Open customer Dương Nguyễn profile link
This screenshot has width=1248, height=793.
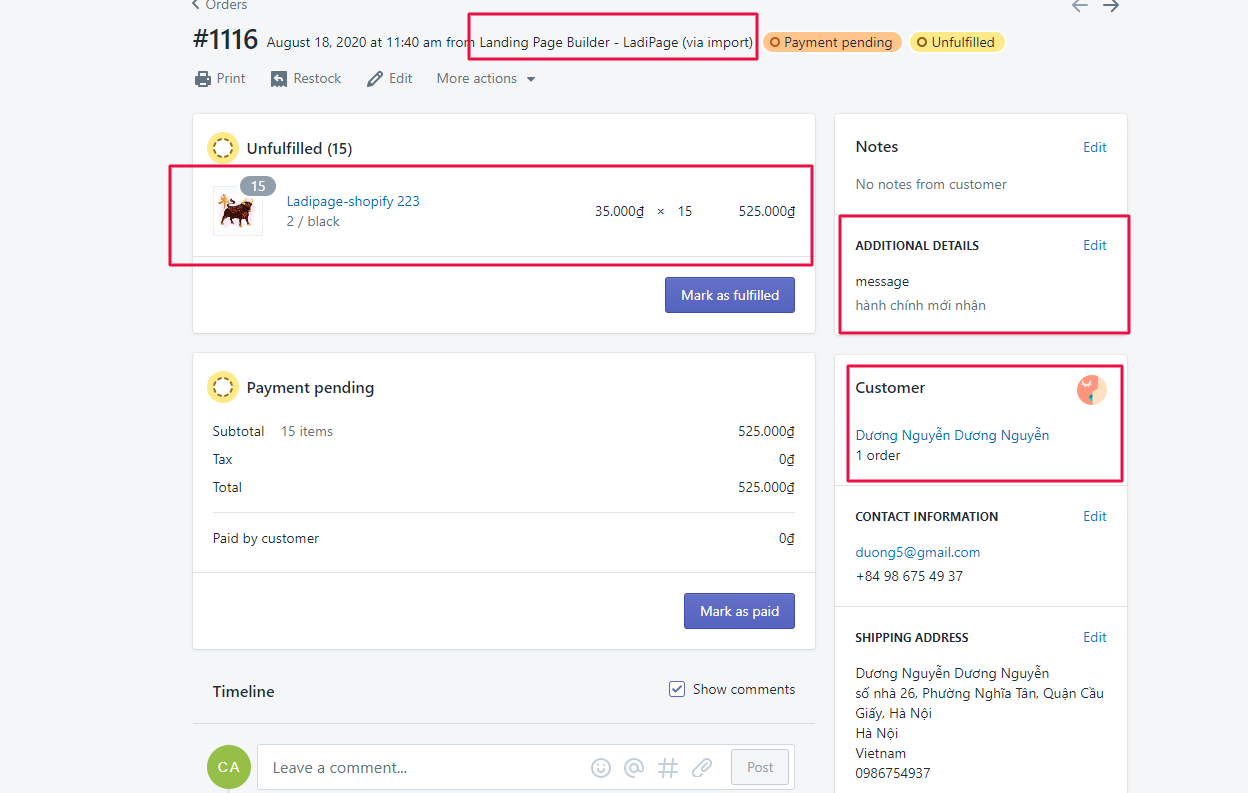[952, 435]
